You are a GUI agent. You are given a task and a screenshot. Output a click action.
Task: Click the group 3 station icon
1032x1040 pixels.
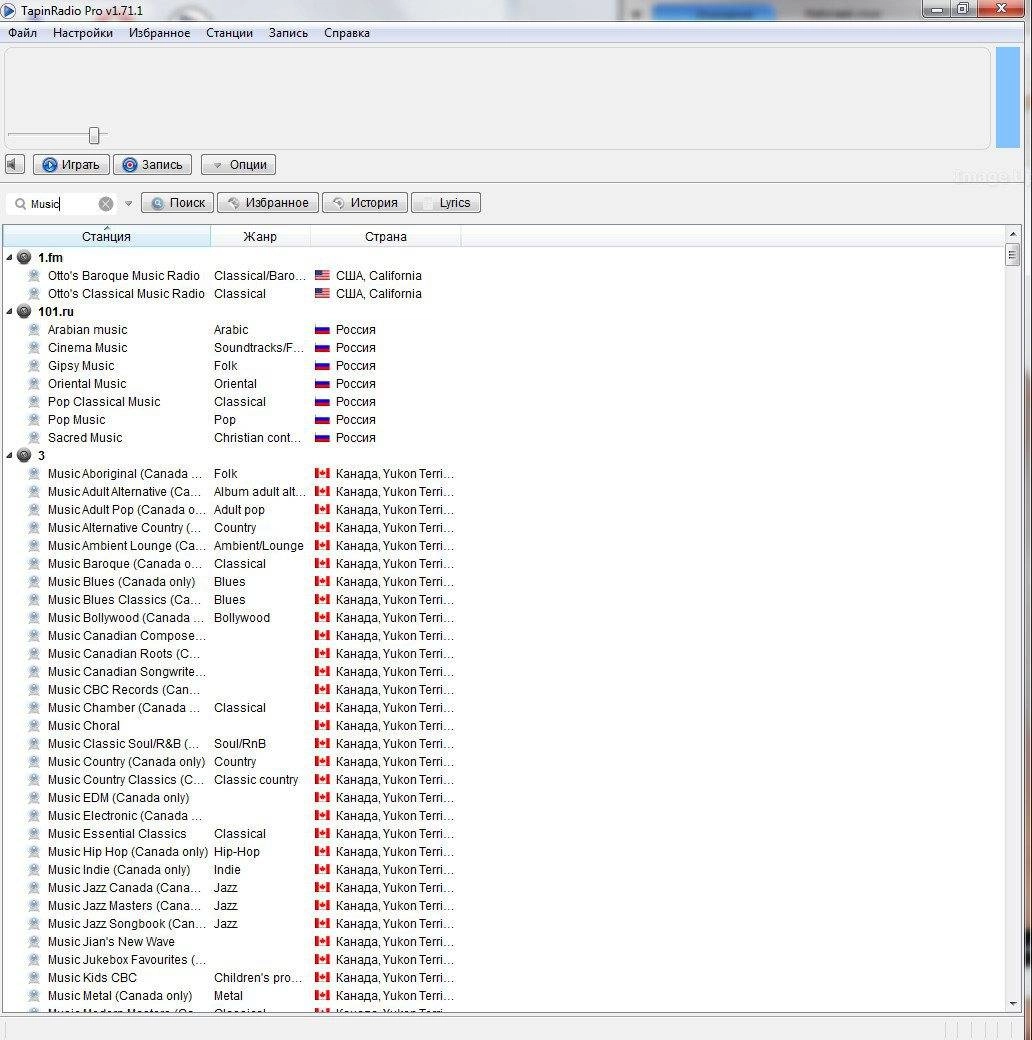click(24, 455)
